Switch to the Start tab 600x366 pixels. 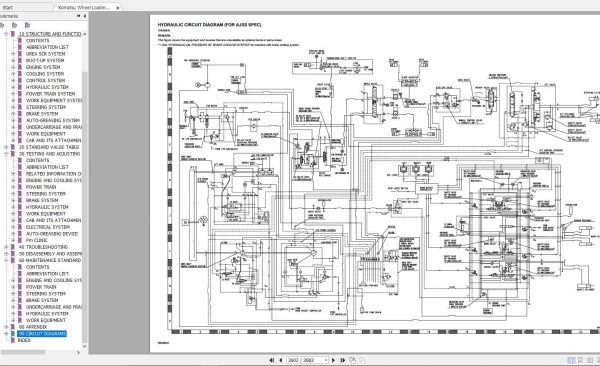[7, 7]
